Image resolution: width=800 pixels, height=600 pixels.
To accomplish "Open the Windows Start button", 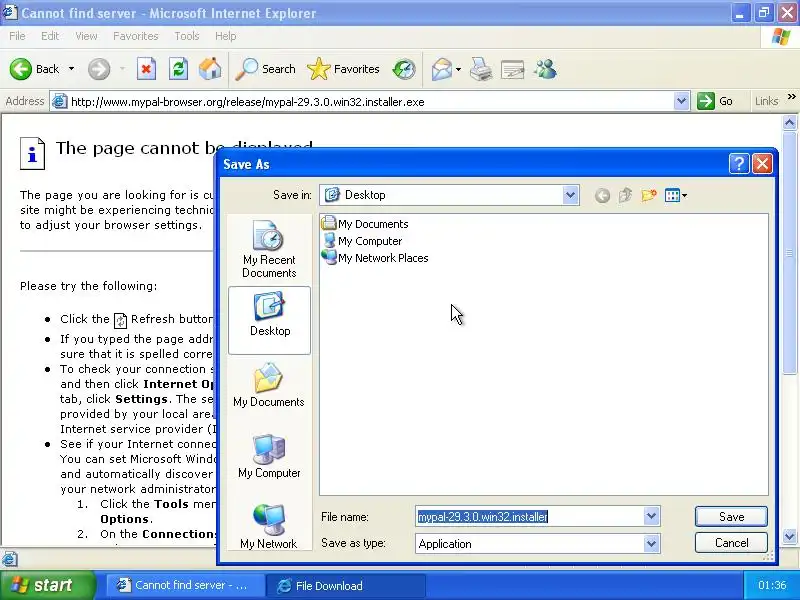I will pyautogui.click(x=47, y=585).
